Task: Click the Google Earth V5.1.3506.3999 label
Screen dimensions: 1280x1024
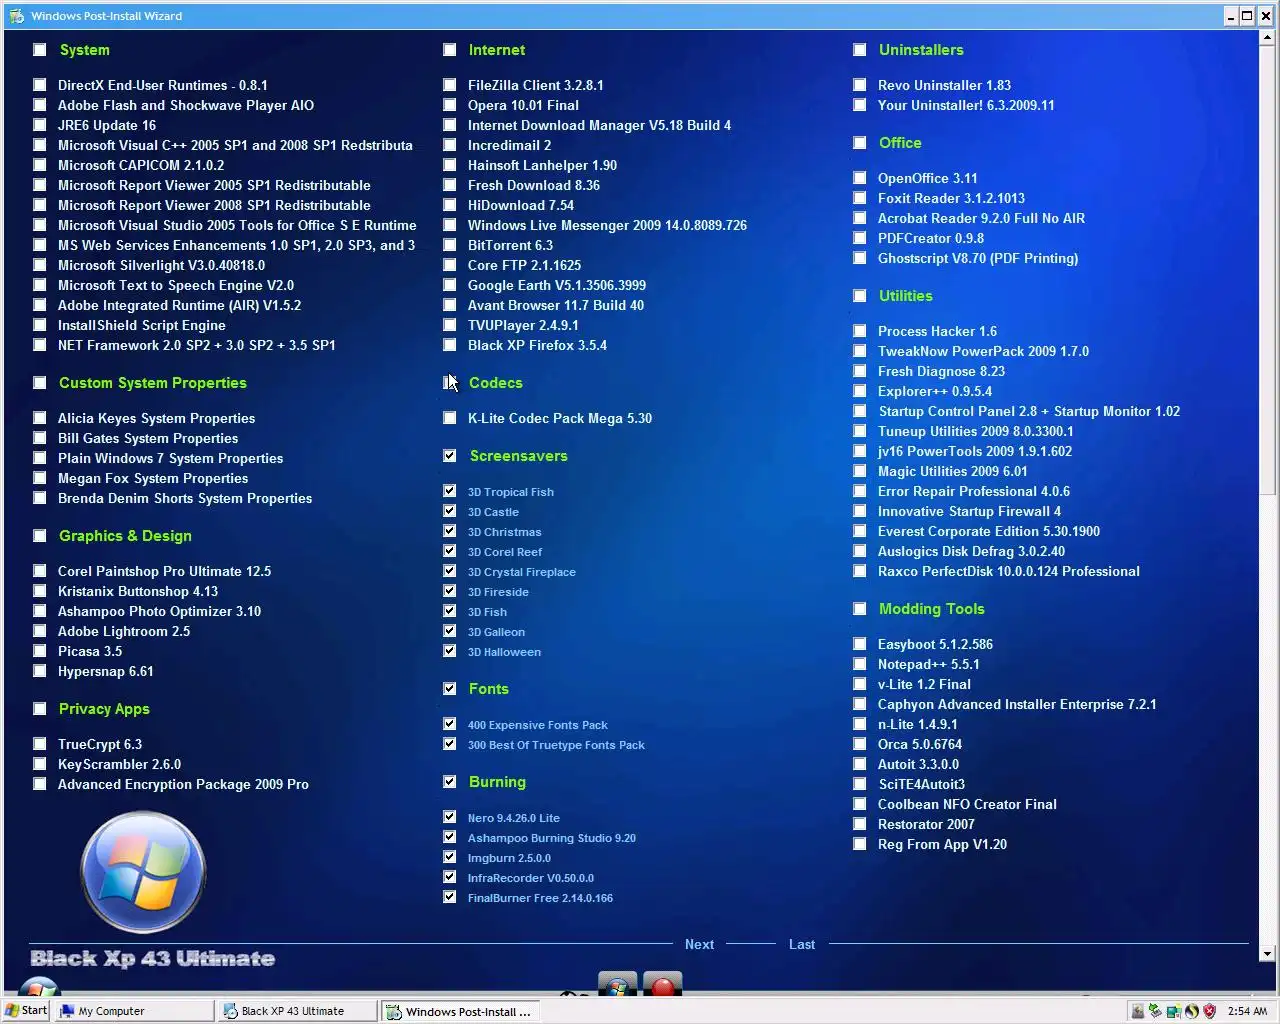Action: 557,285
